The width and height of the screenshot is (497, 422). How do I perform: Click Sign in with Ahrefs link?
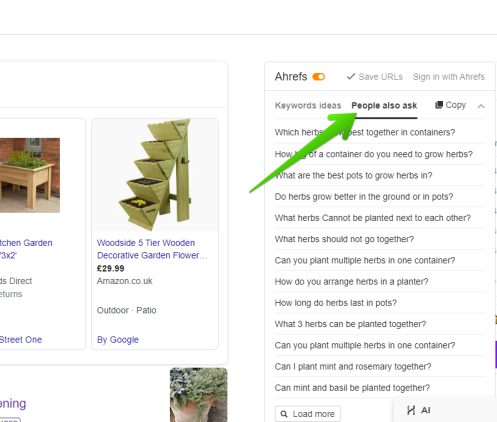pyautogui.click(x=449, y=77)
